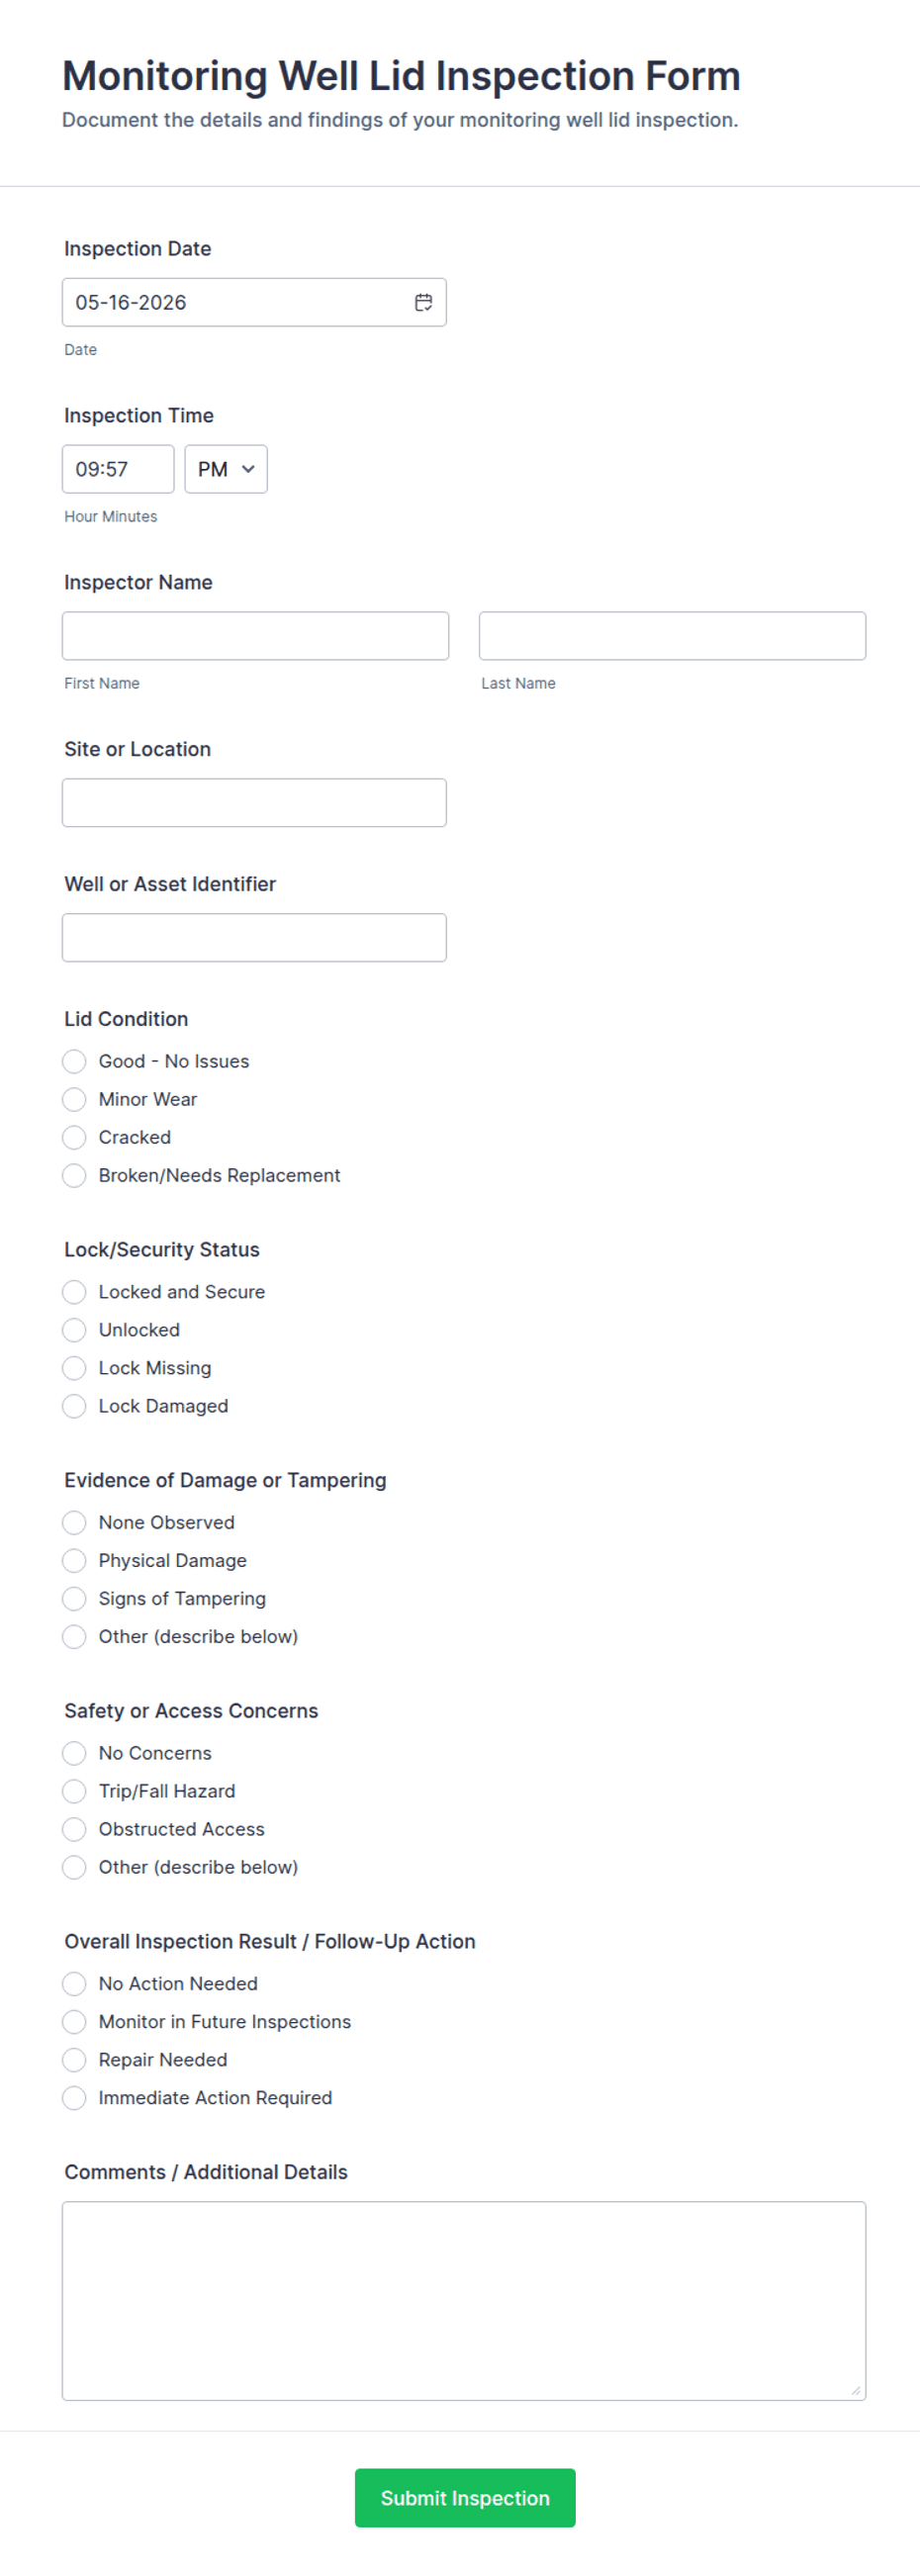Image resolution: width=920 pixels, height=2576 pixels.
Task: Click the Submit Inspection button
Action: click(465, 2498)
